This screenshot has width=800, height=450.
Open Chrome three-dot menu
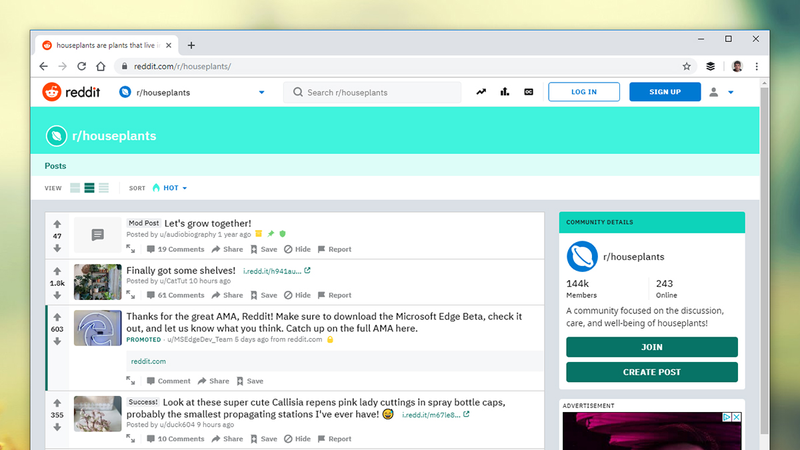coord(757,66)
